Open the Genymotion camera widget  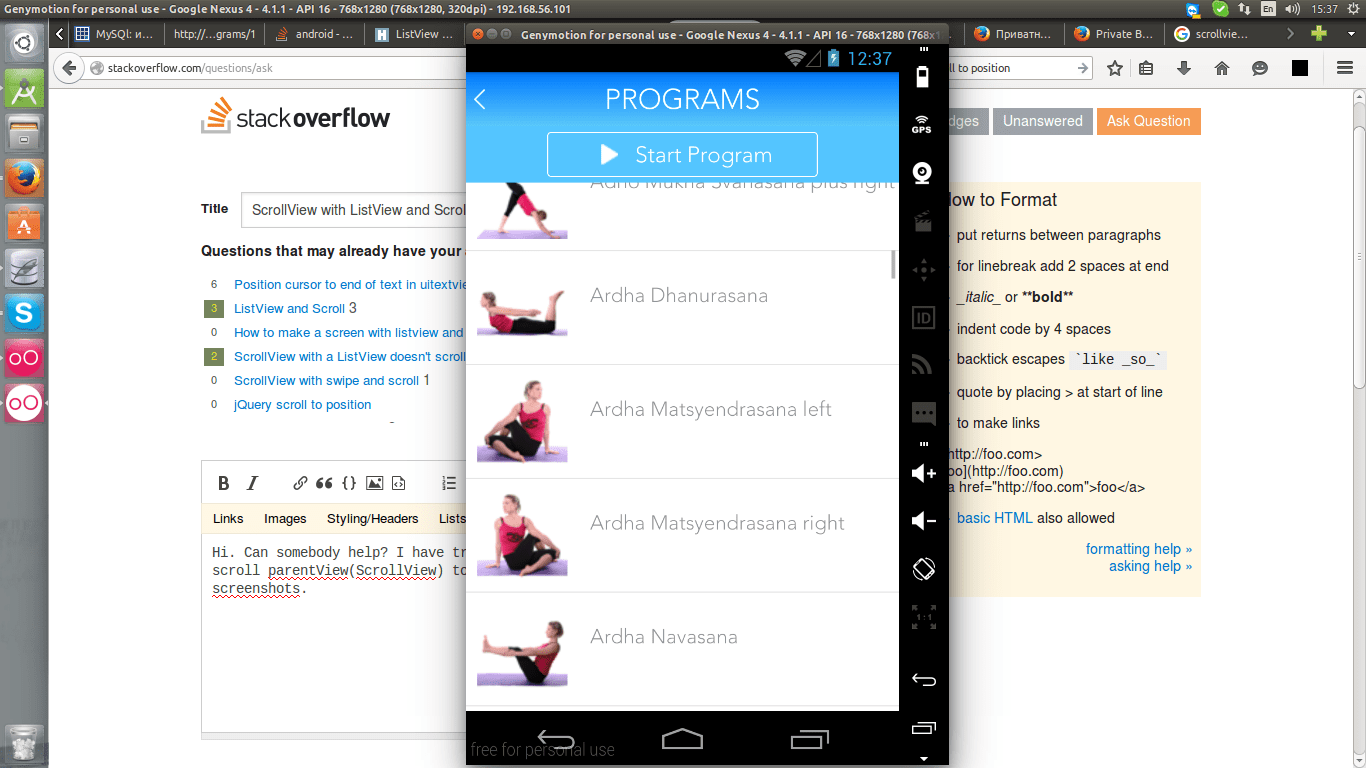[x=923, y=173]
